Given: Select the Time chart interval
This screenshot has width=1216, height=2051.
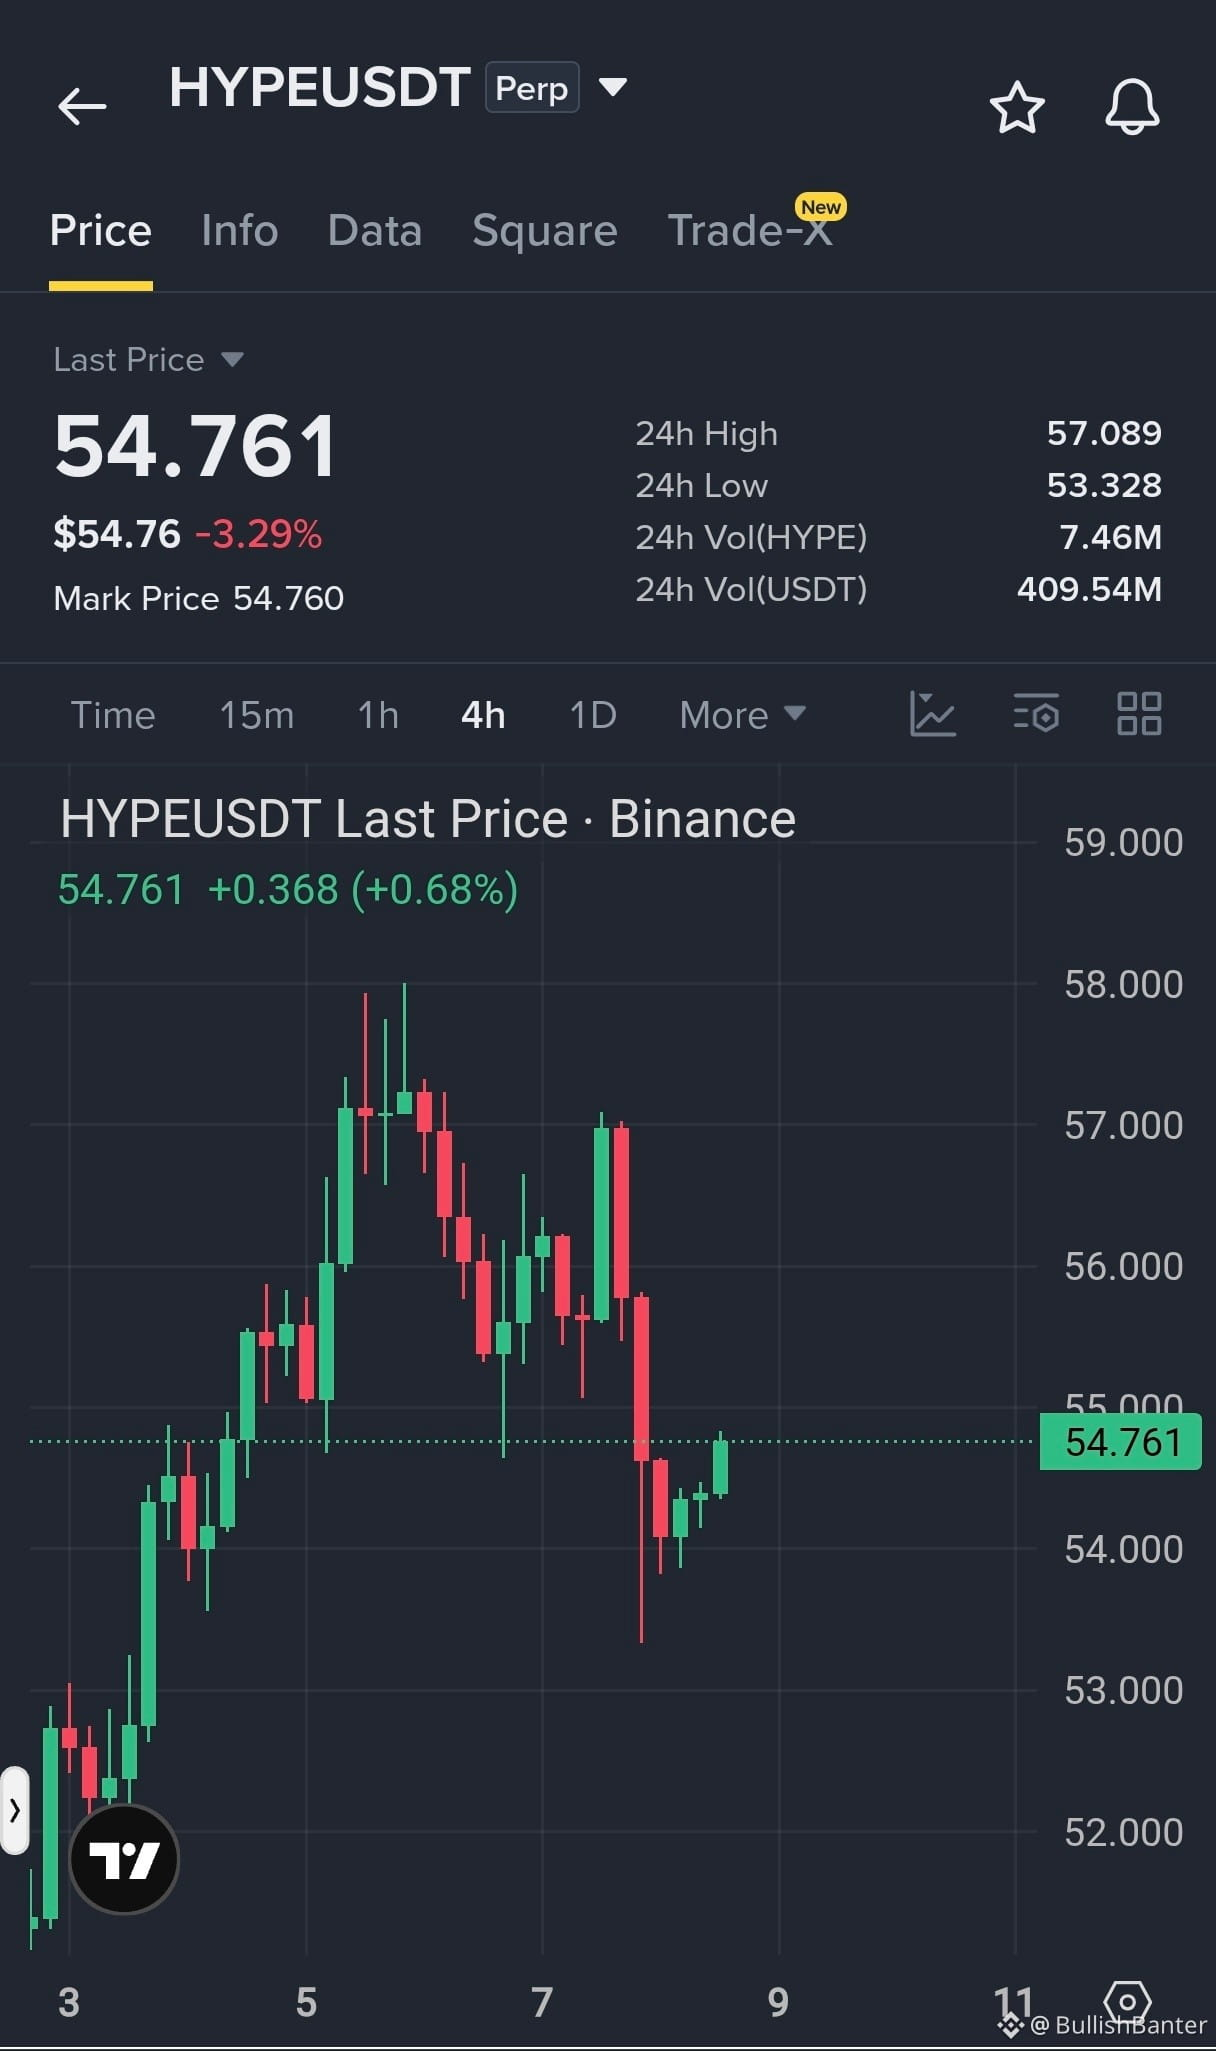Looking at the screenshot, I should pos(113,715).
